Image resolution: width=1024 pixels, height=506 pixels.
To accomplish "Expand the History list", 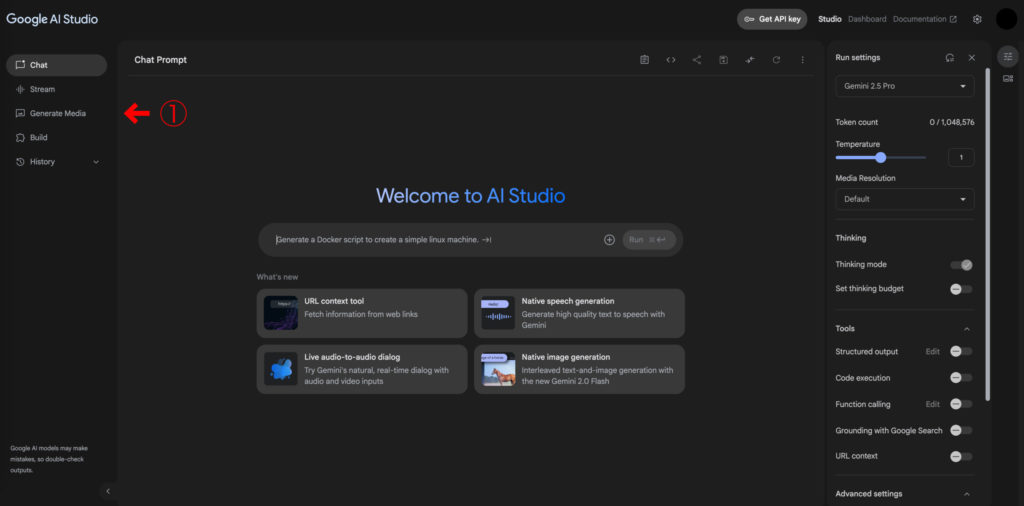I will coord(56,161).
